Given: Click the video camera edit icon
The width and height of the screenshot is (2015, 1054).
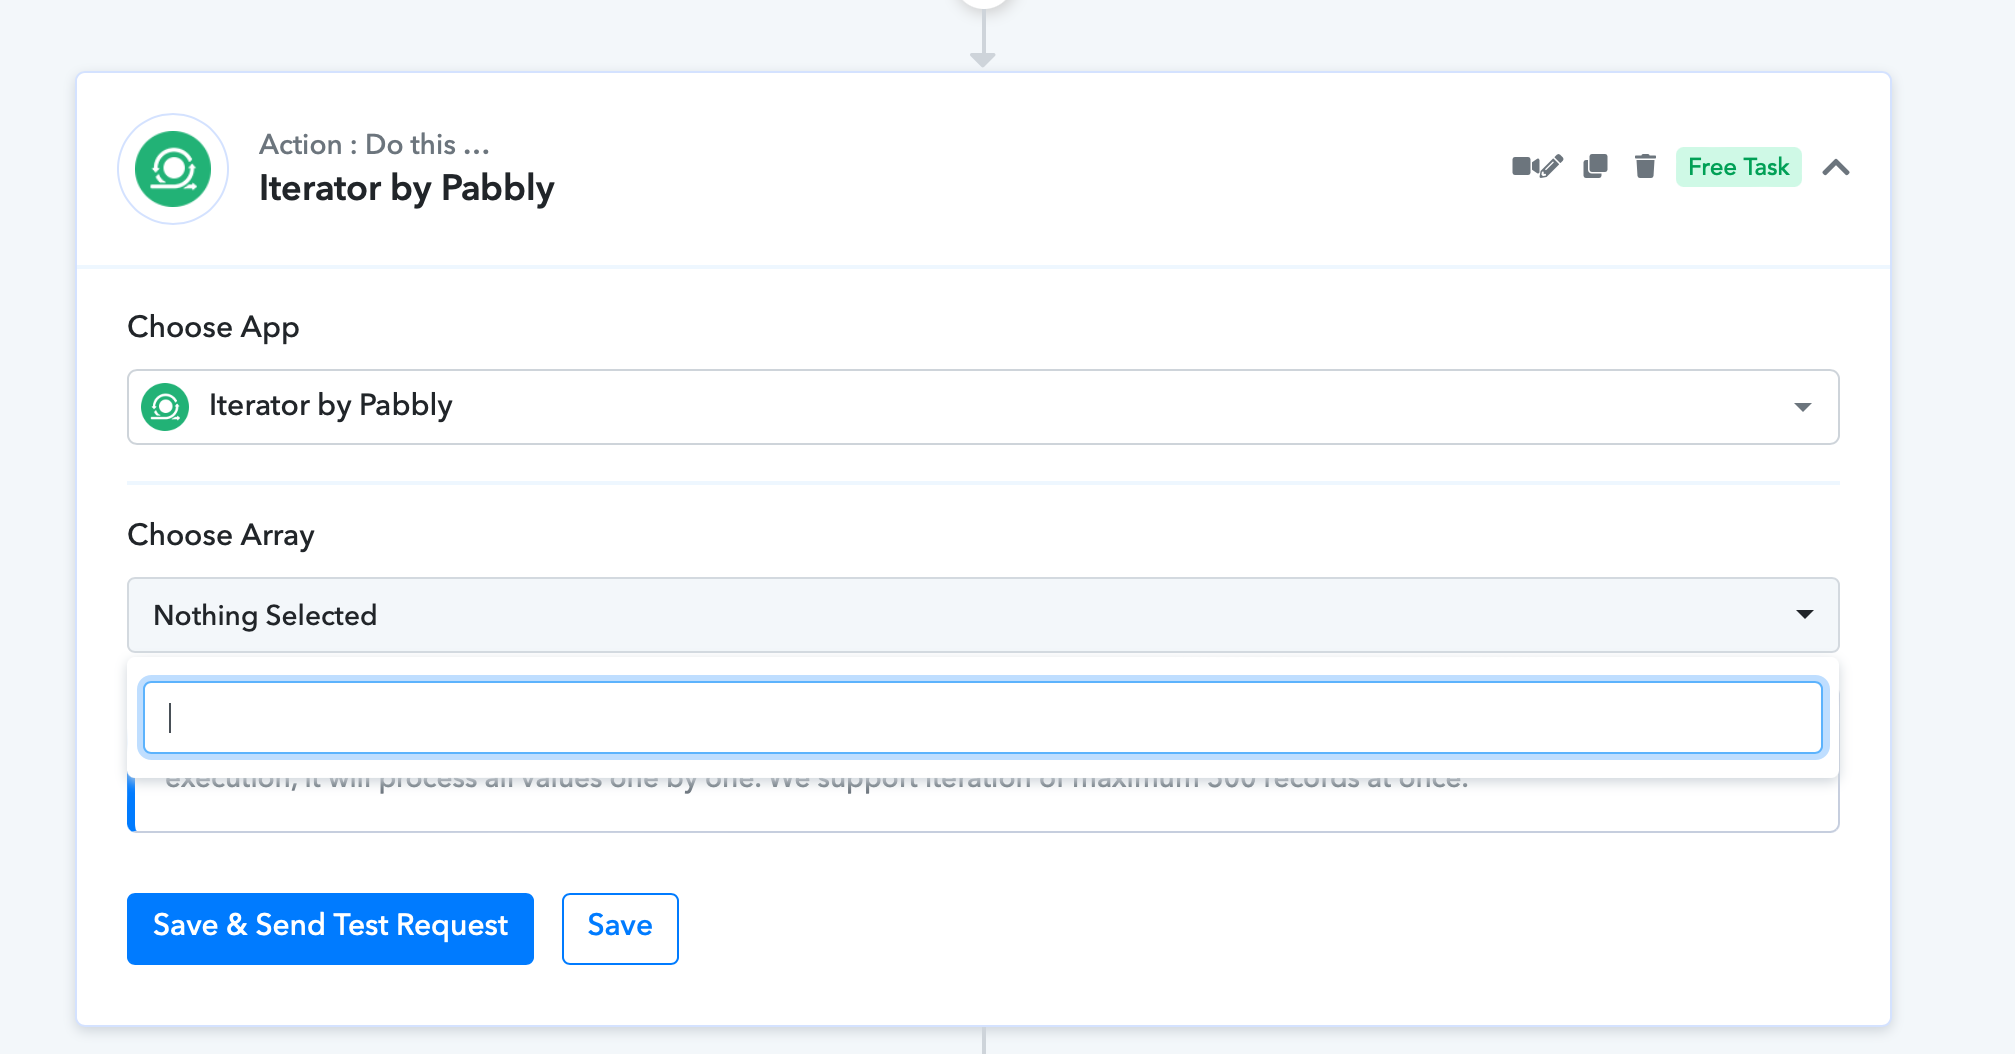Looking at the screenshot, I should [1537, 166].
